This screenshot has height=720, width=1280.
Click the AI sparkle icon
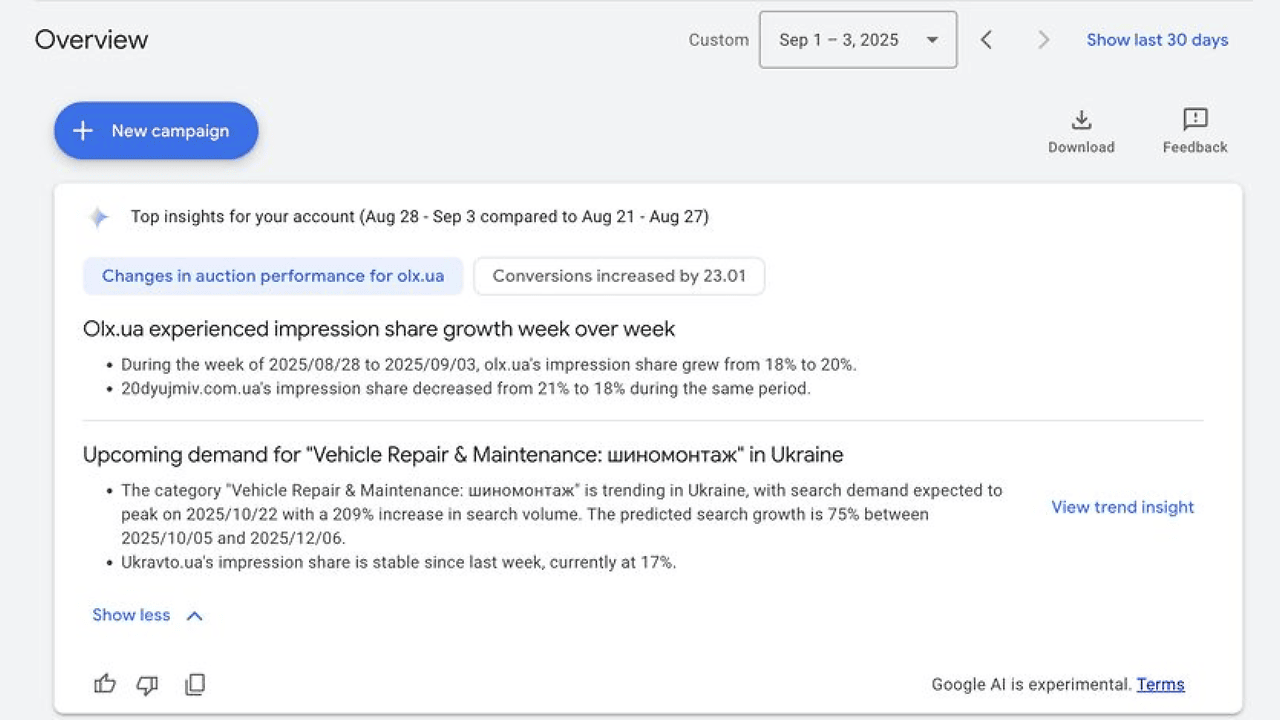(98, 217)
